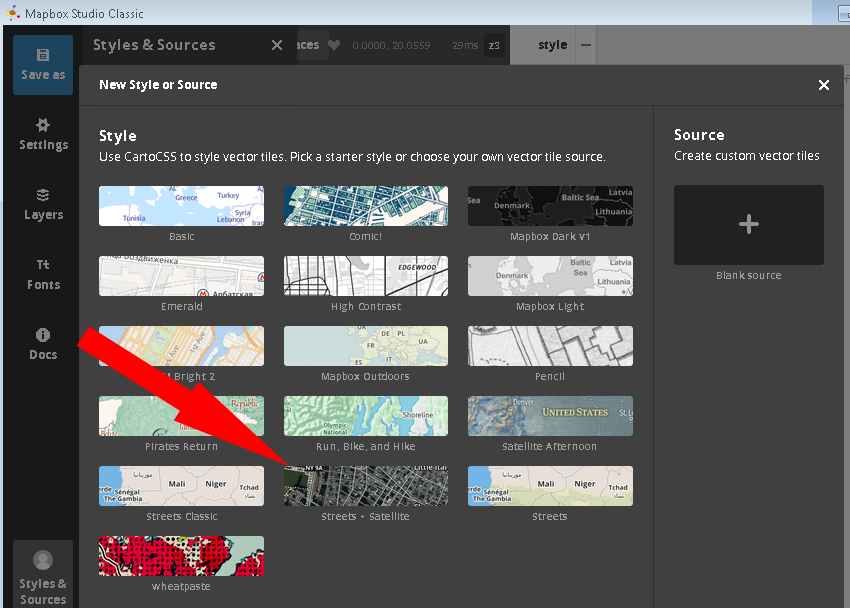Viewport: 850px width, 608px height.
Task: Click the z3 zoom level badge
Action: pos(496,44)
